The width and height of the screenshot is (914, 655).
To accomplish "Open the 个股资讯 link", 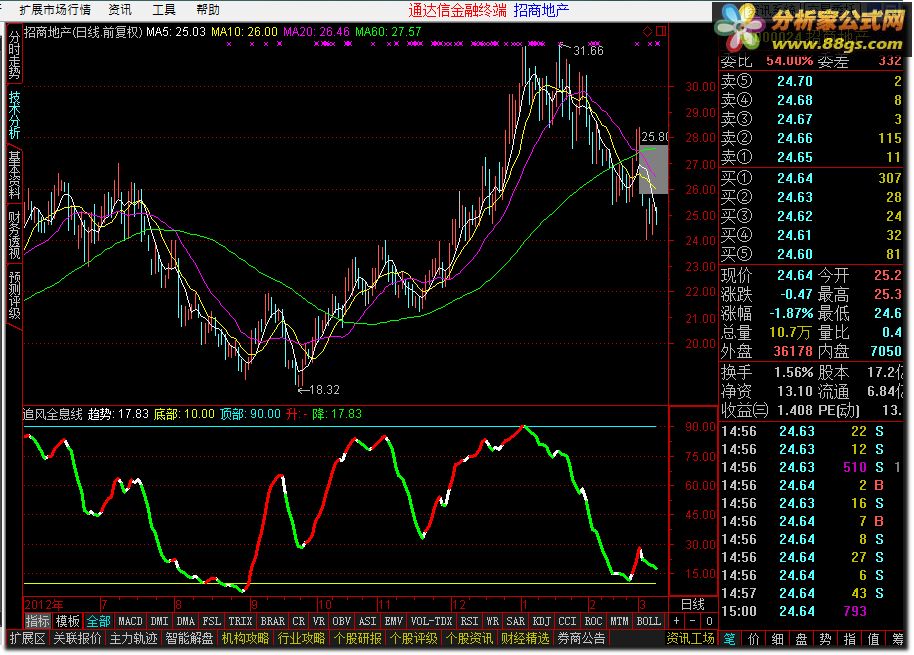I will pyautogui.click(x=469, y=639).
